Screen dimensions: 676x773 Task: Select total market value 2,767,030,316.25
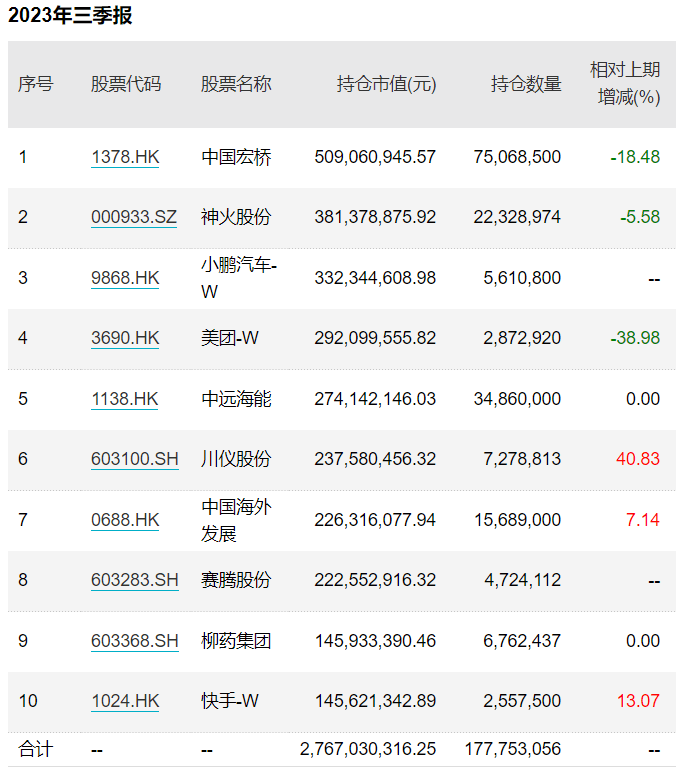(x=368, y=749)
